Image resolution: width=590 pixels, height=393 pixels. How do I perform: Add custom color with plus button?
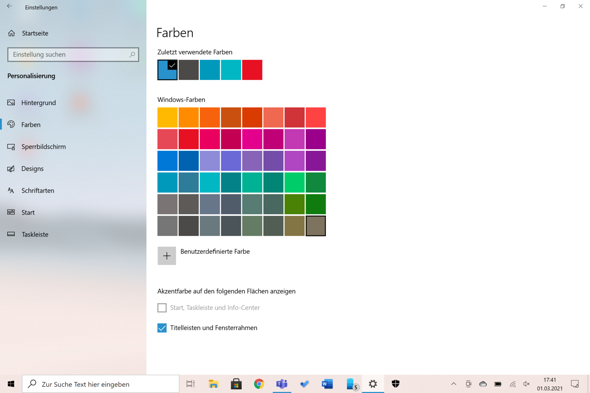click(167, 256)
